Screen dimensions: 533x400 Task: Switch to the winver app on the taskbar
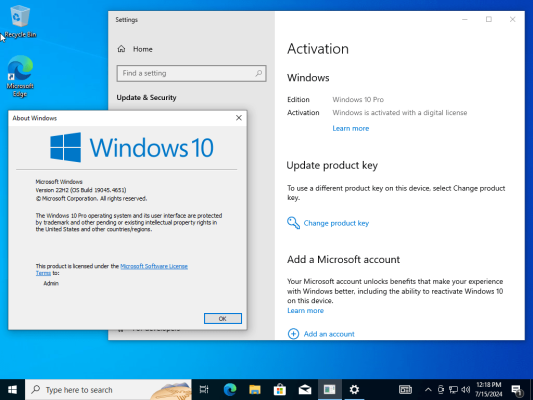[x=329, y=389]
